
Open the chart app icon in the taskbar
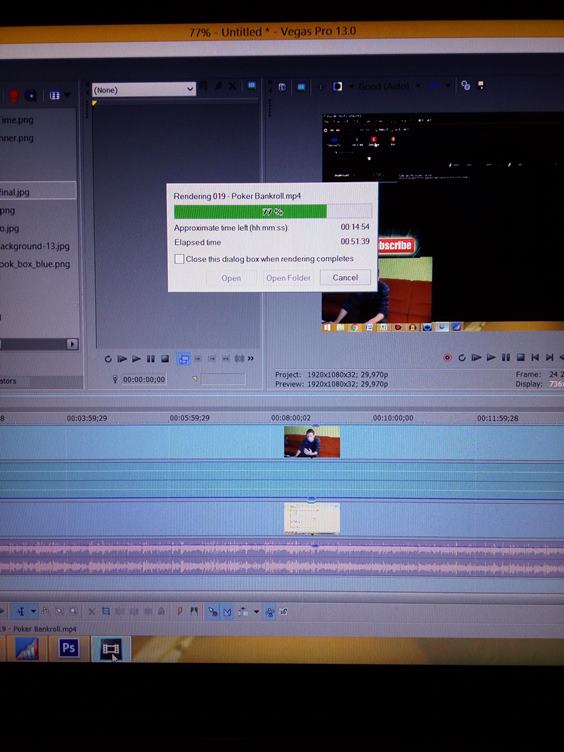[27, 649]
